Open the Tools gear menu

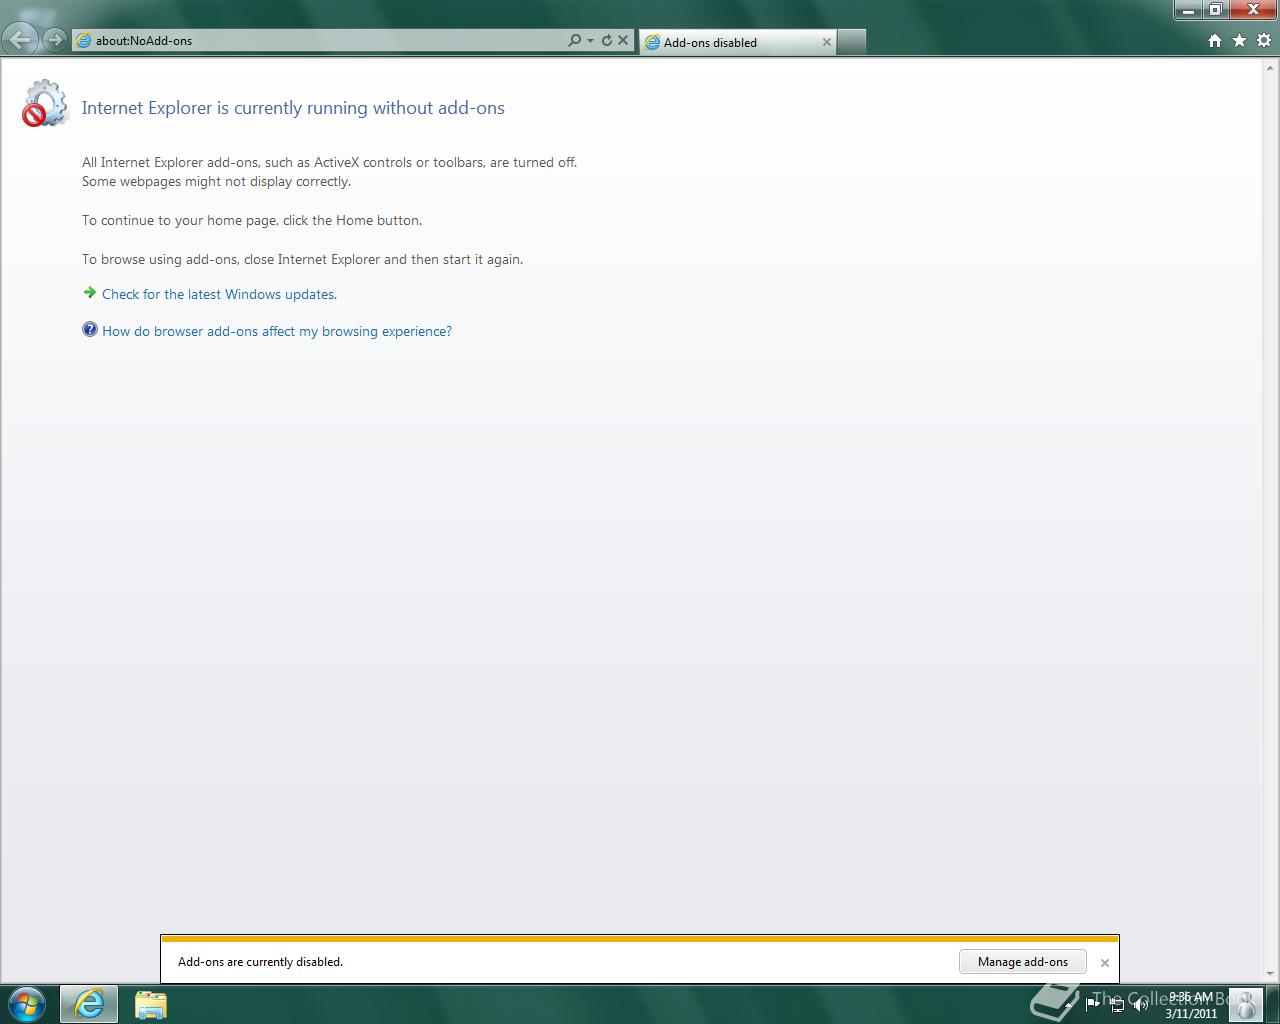1264,41
